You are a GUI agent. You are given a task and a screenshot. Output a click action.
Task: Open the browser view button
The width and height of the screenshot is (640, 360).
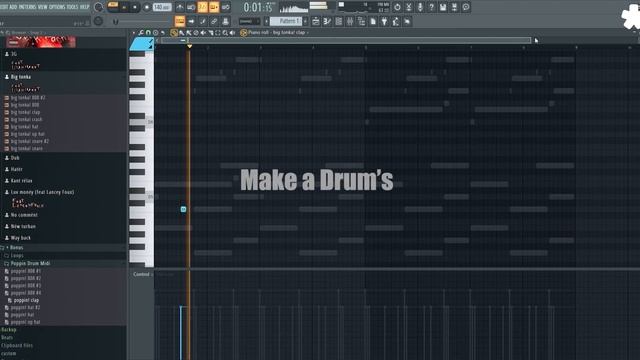click(361, 21)
